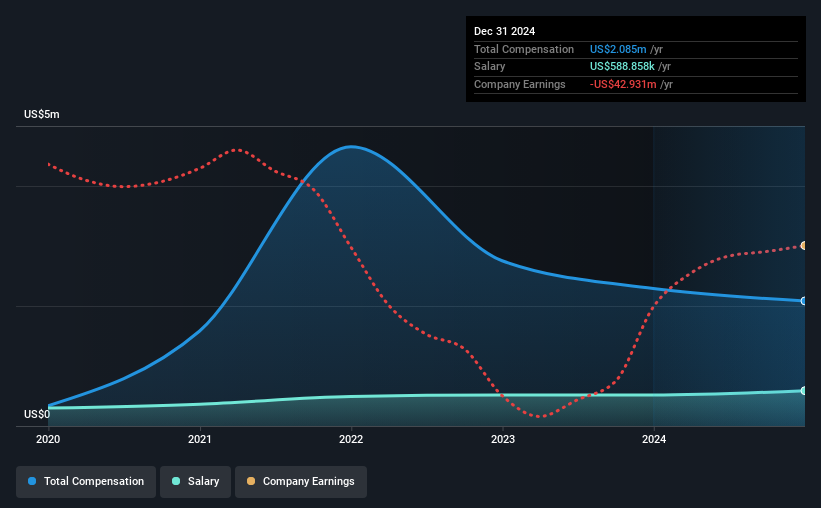The height and width of the screenshot is (508, 821).
Task: Click the 2022 x-axis label
Action: (x=351, y=439)
